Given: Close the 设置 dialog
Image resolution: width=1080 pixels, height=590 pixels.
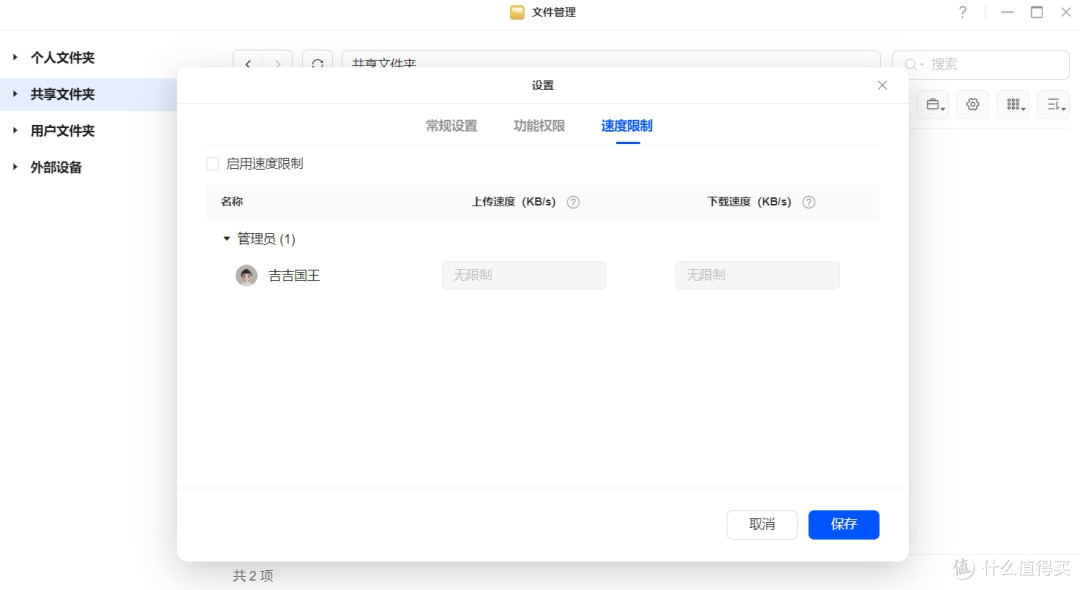Looking at the screenshot, I should coord(882,85).
